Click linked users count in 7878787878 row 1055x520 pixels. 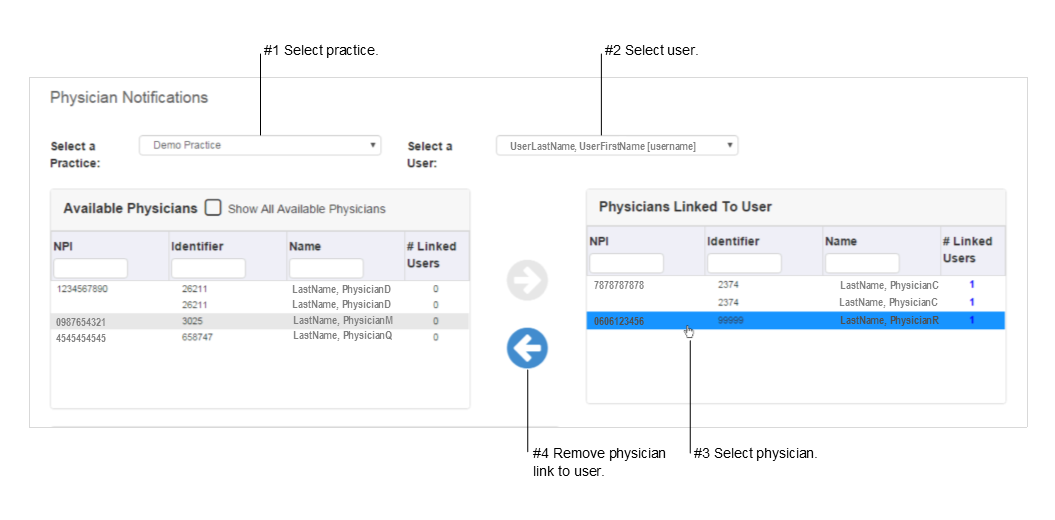click(972, 285)
